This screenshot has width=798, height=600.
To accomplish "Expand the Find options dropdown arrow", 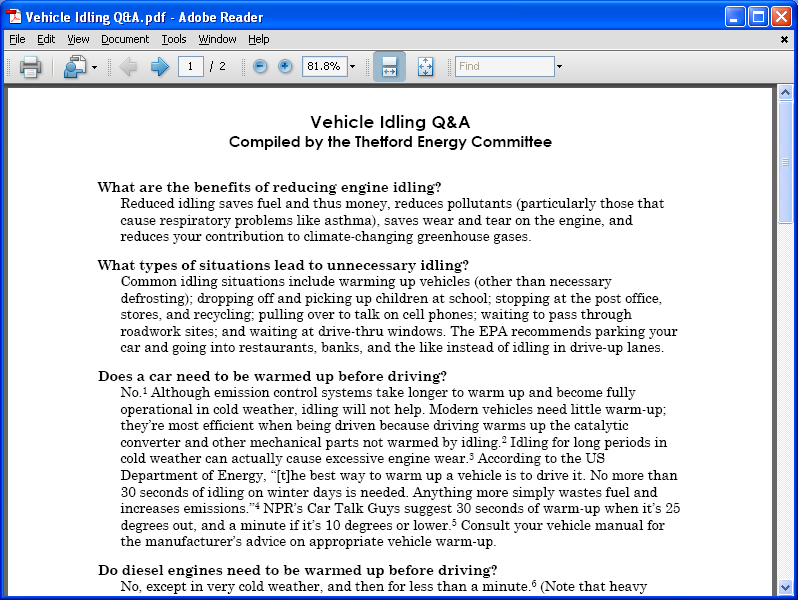I will (559, 67).
